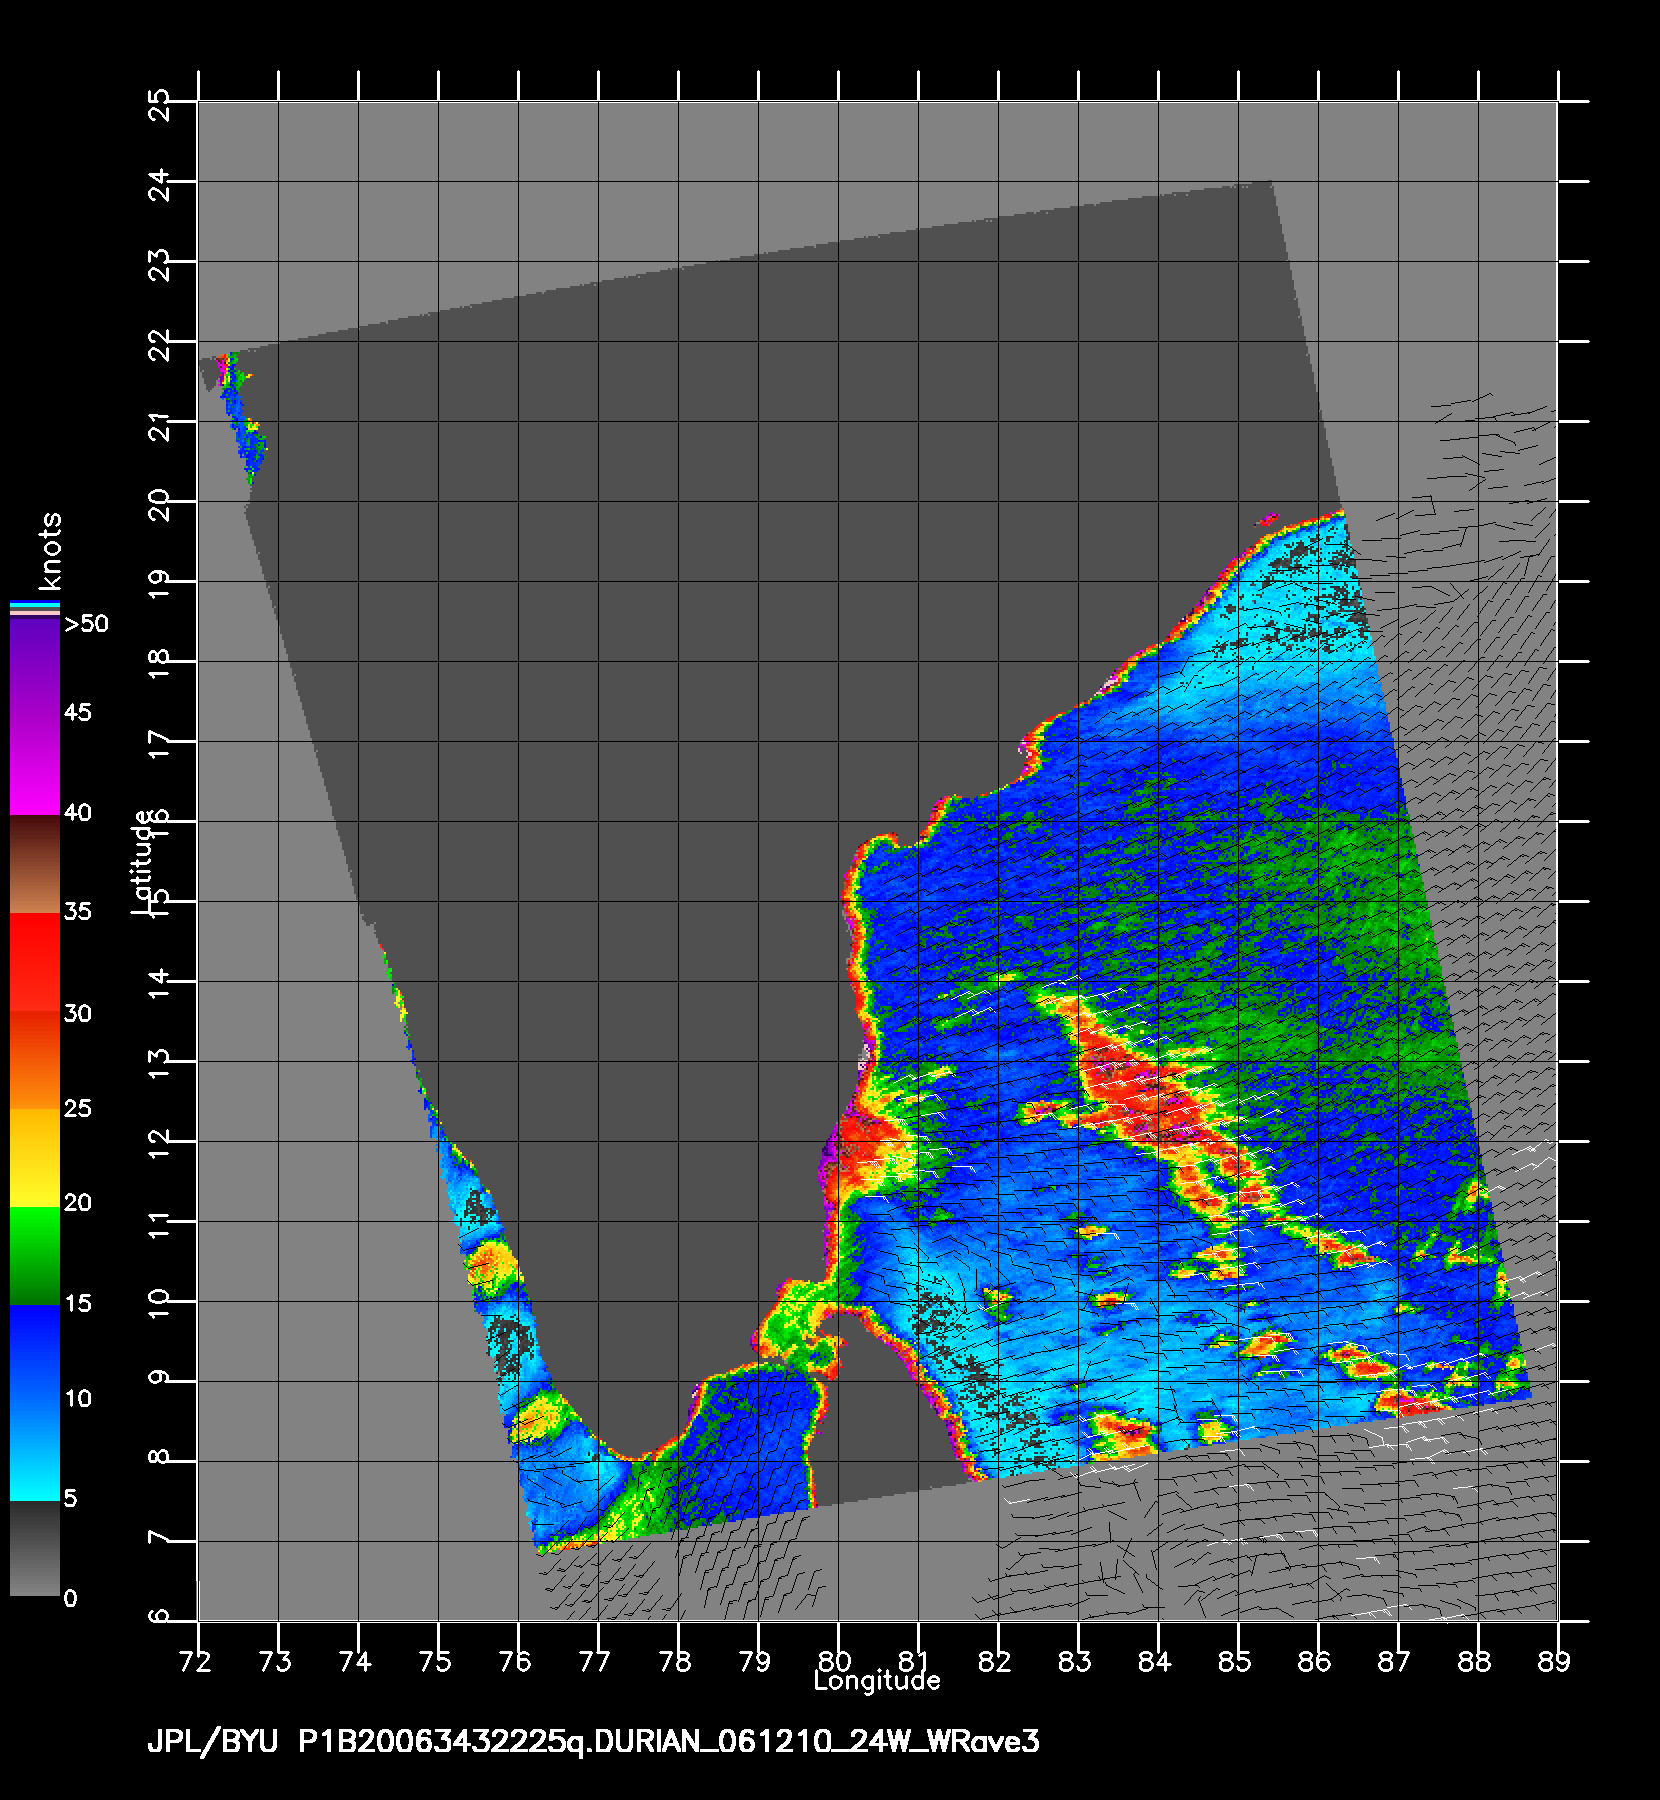Click the gray 0-5 knots color band
This screenshot has width=1660, height=1800.
[35, 1548]
